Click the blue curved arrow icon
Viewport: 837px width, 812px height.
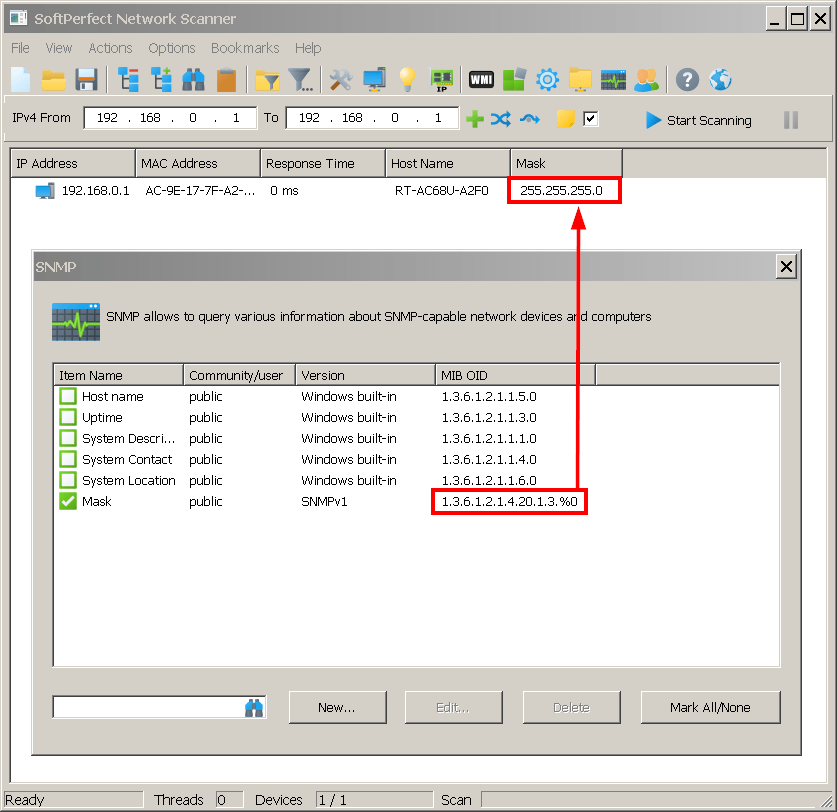[530, 119]
